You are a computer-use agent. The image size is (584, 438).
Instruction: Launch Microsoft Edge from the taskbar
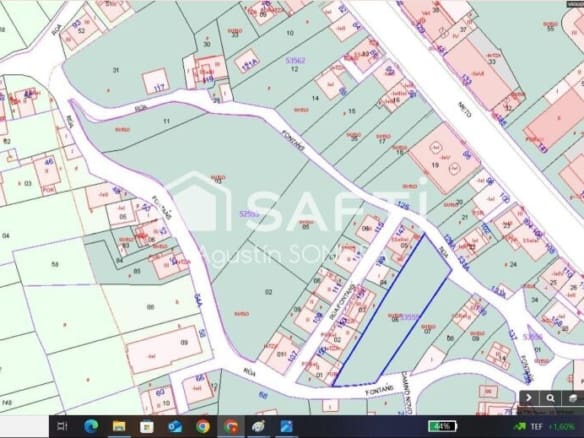(91, 426)
